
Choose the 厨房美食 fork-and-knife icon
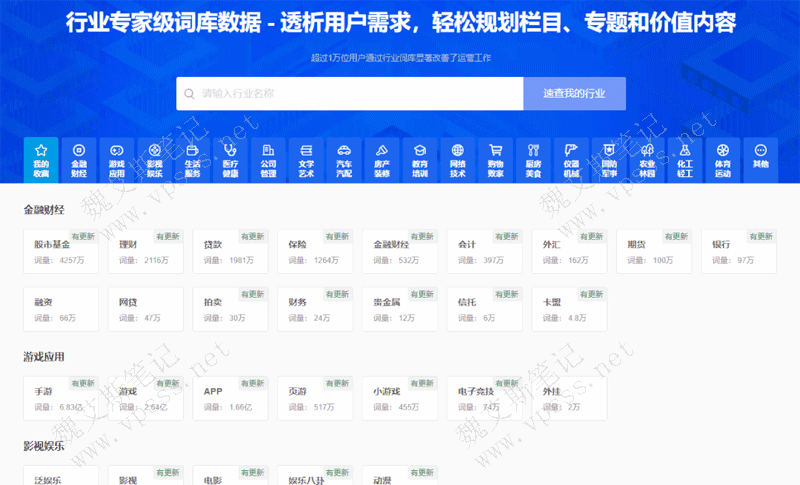(x=533, y=159)
